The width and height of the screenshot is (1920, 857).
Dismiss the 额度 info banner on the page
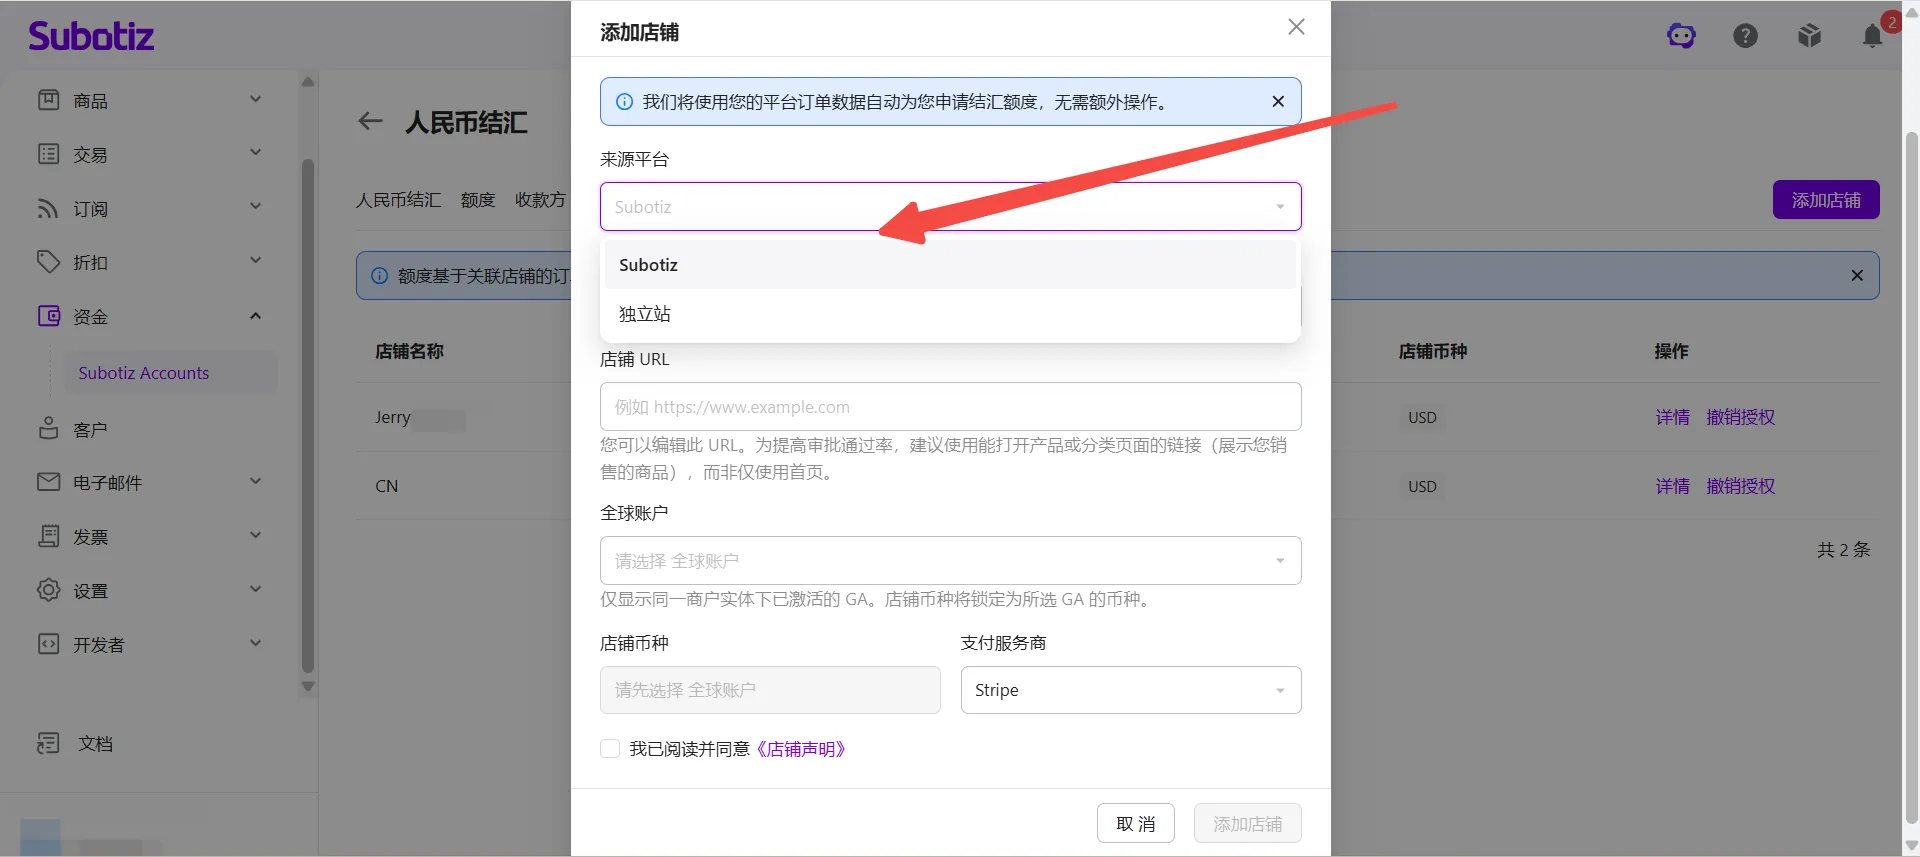(1857, 275)
